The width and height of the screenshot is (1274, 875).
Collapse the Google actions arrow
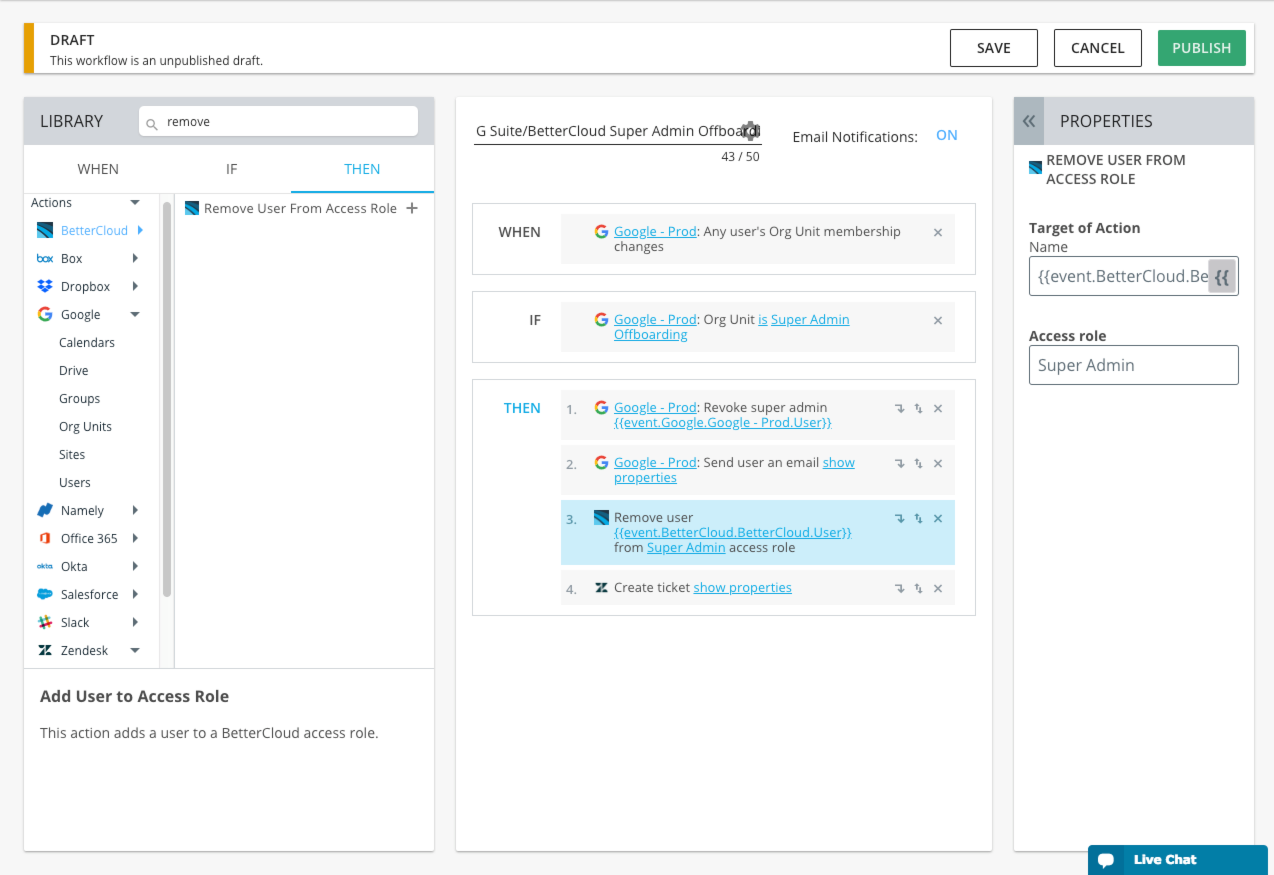pos(135,314)
